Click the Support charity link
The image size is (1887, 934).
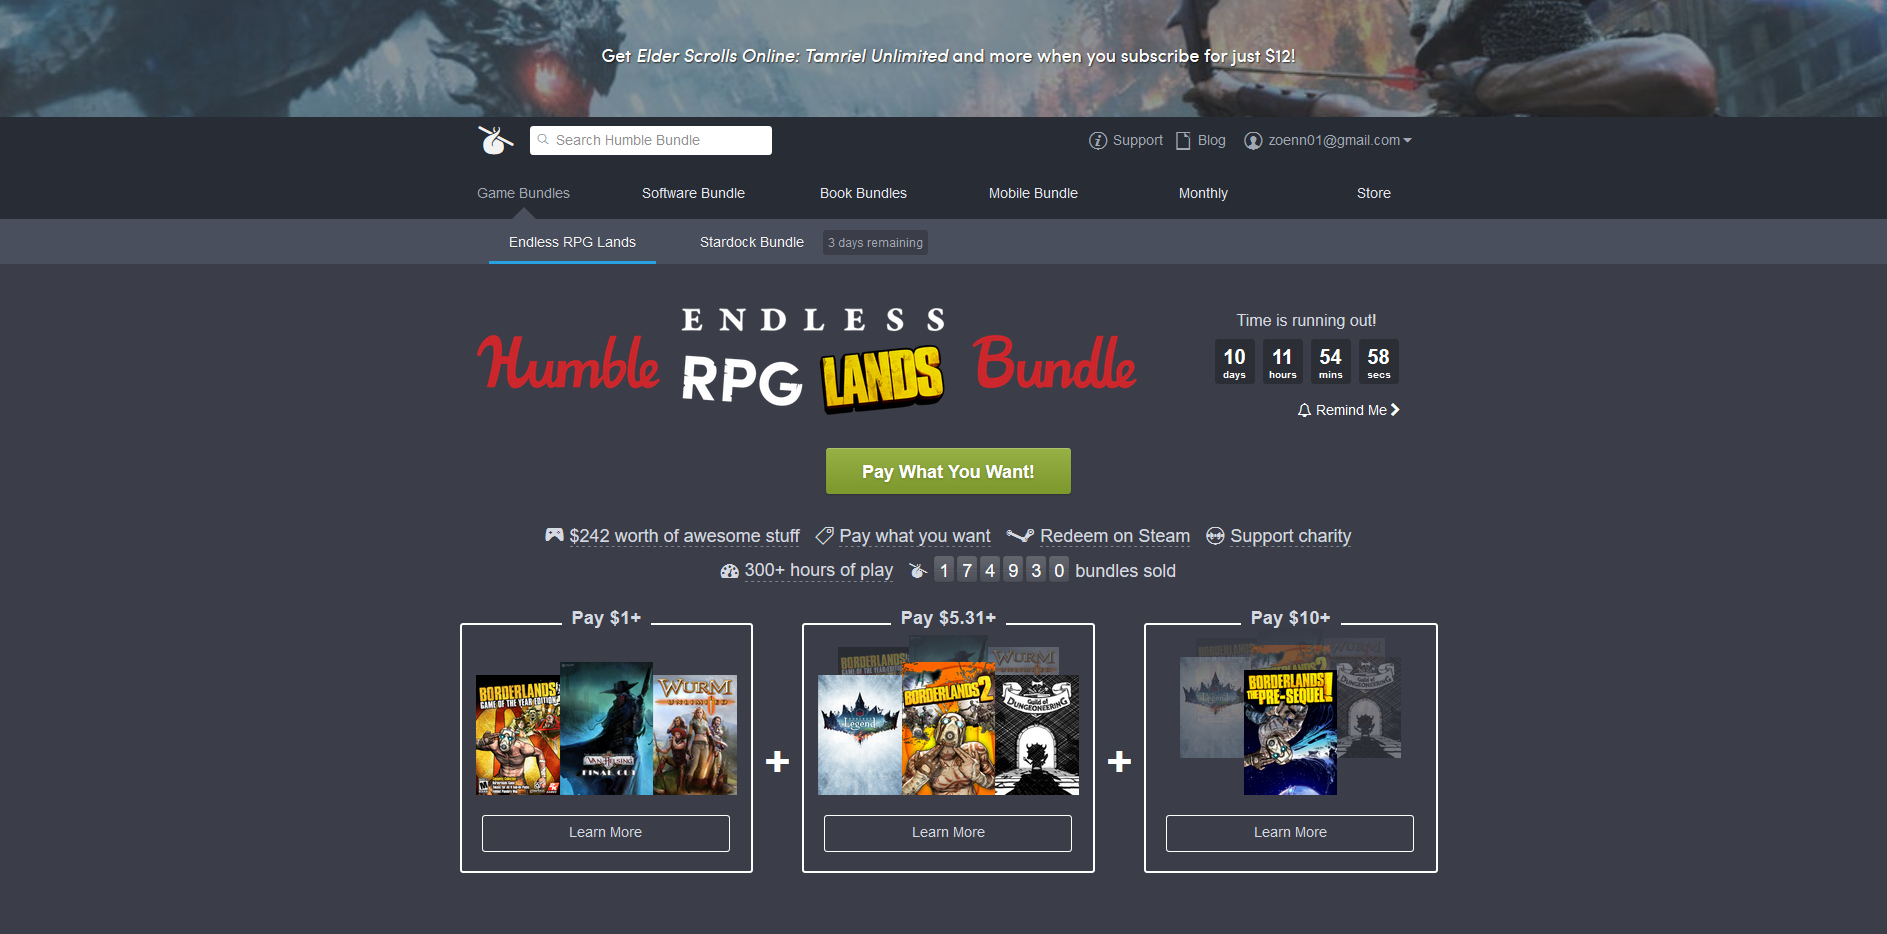[x=1290, y=536]
